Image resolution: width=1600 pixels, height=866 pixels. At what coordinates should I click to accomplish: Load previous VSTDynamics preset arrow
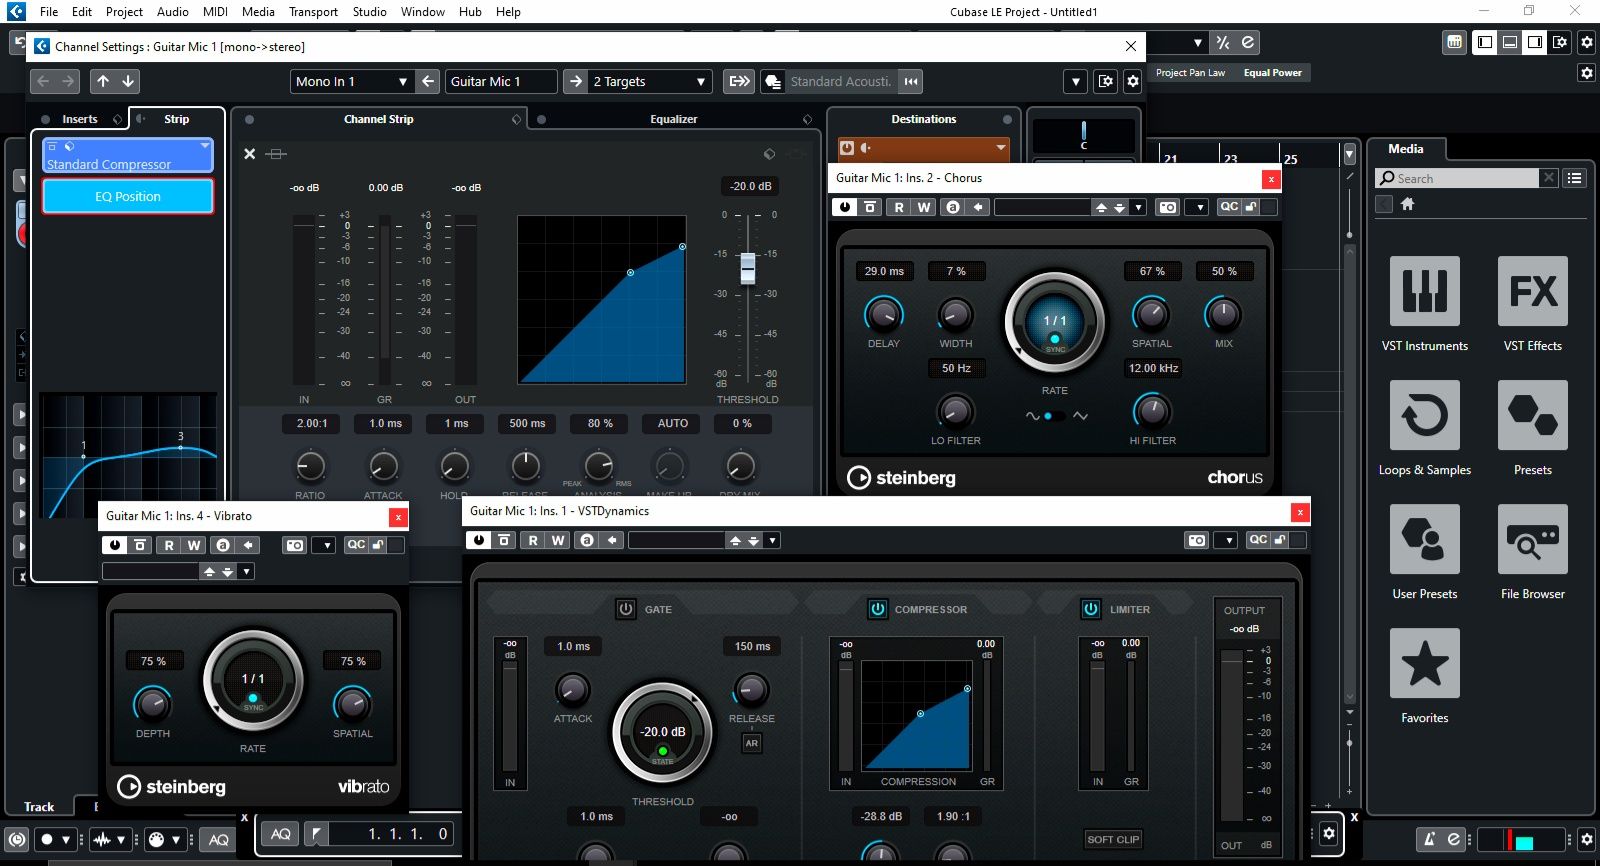coord(736,540)
